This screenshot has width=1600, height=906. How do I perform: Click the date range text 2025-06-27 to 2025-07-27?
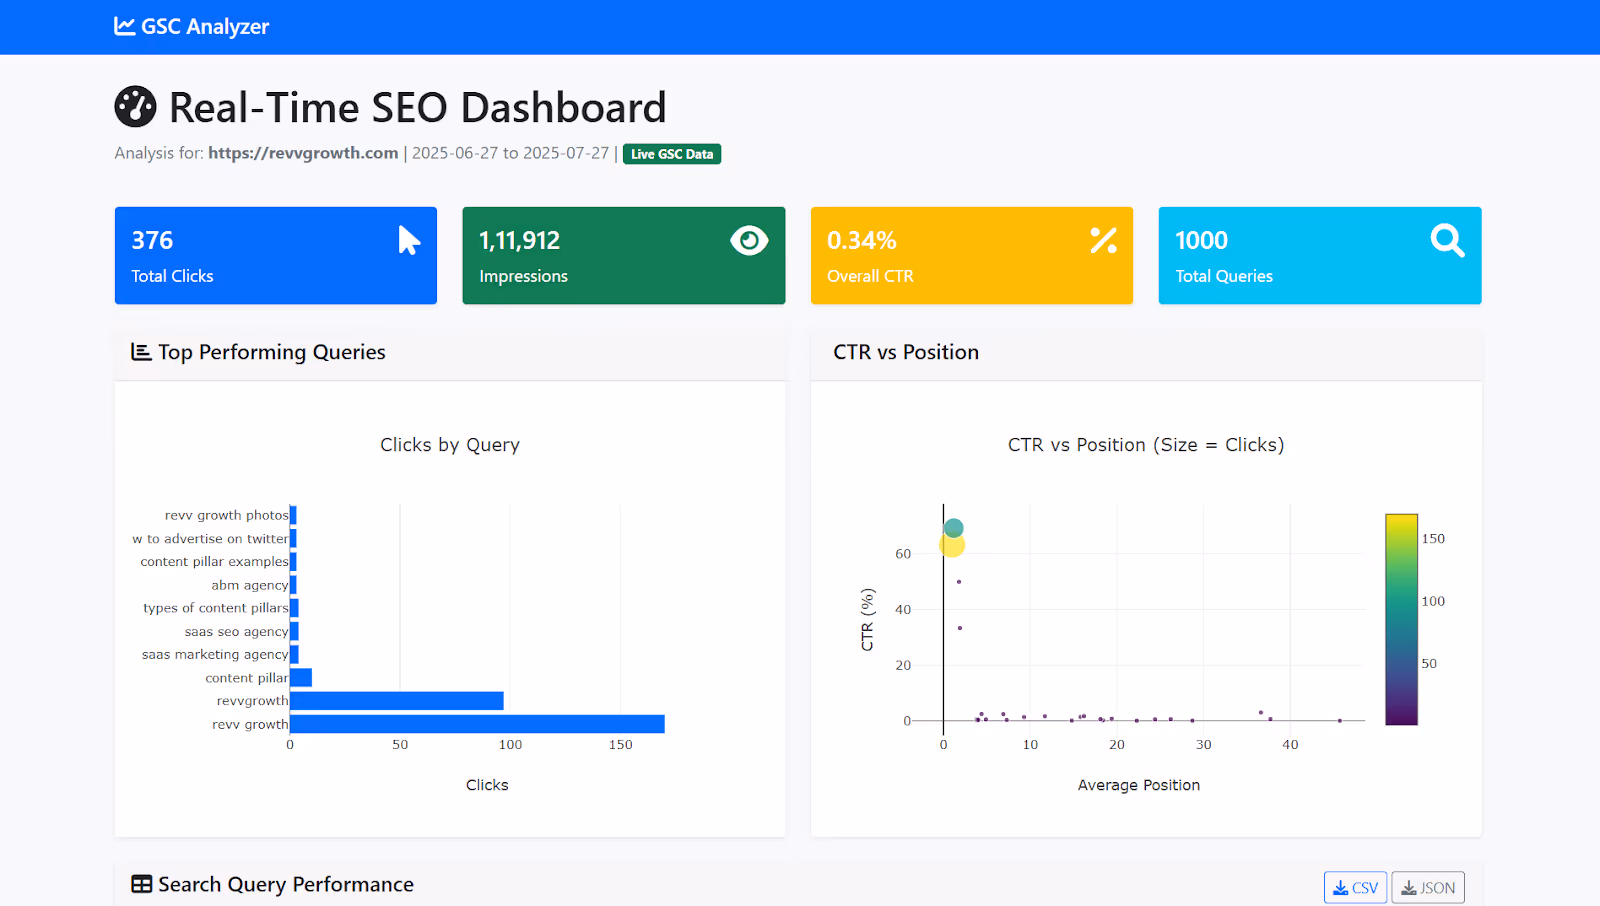pos(511,153)
